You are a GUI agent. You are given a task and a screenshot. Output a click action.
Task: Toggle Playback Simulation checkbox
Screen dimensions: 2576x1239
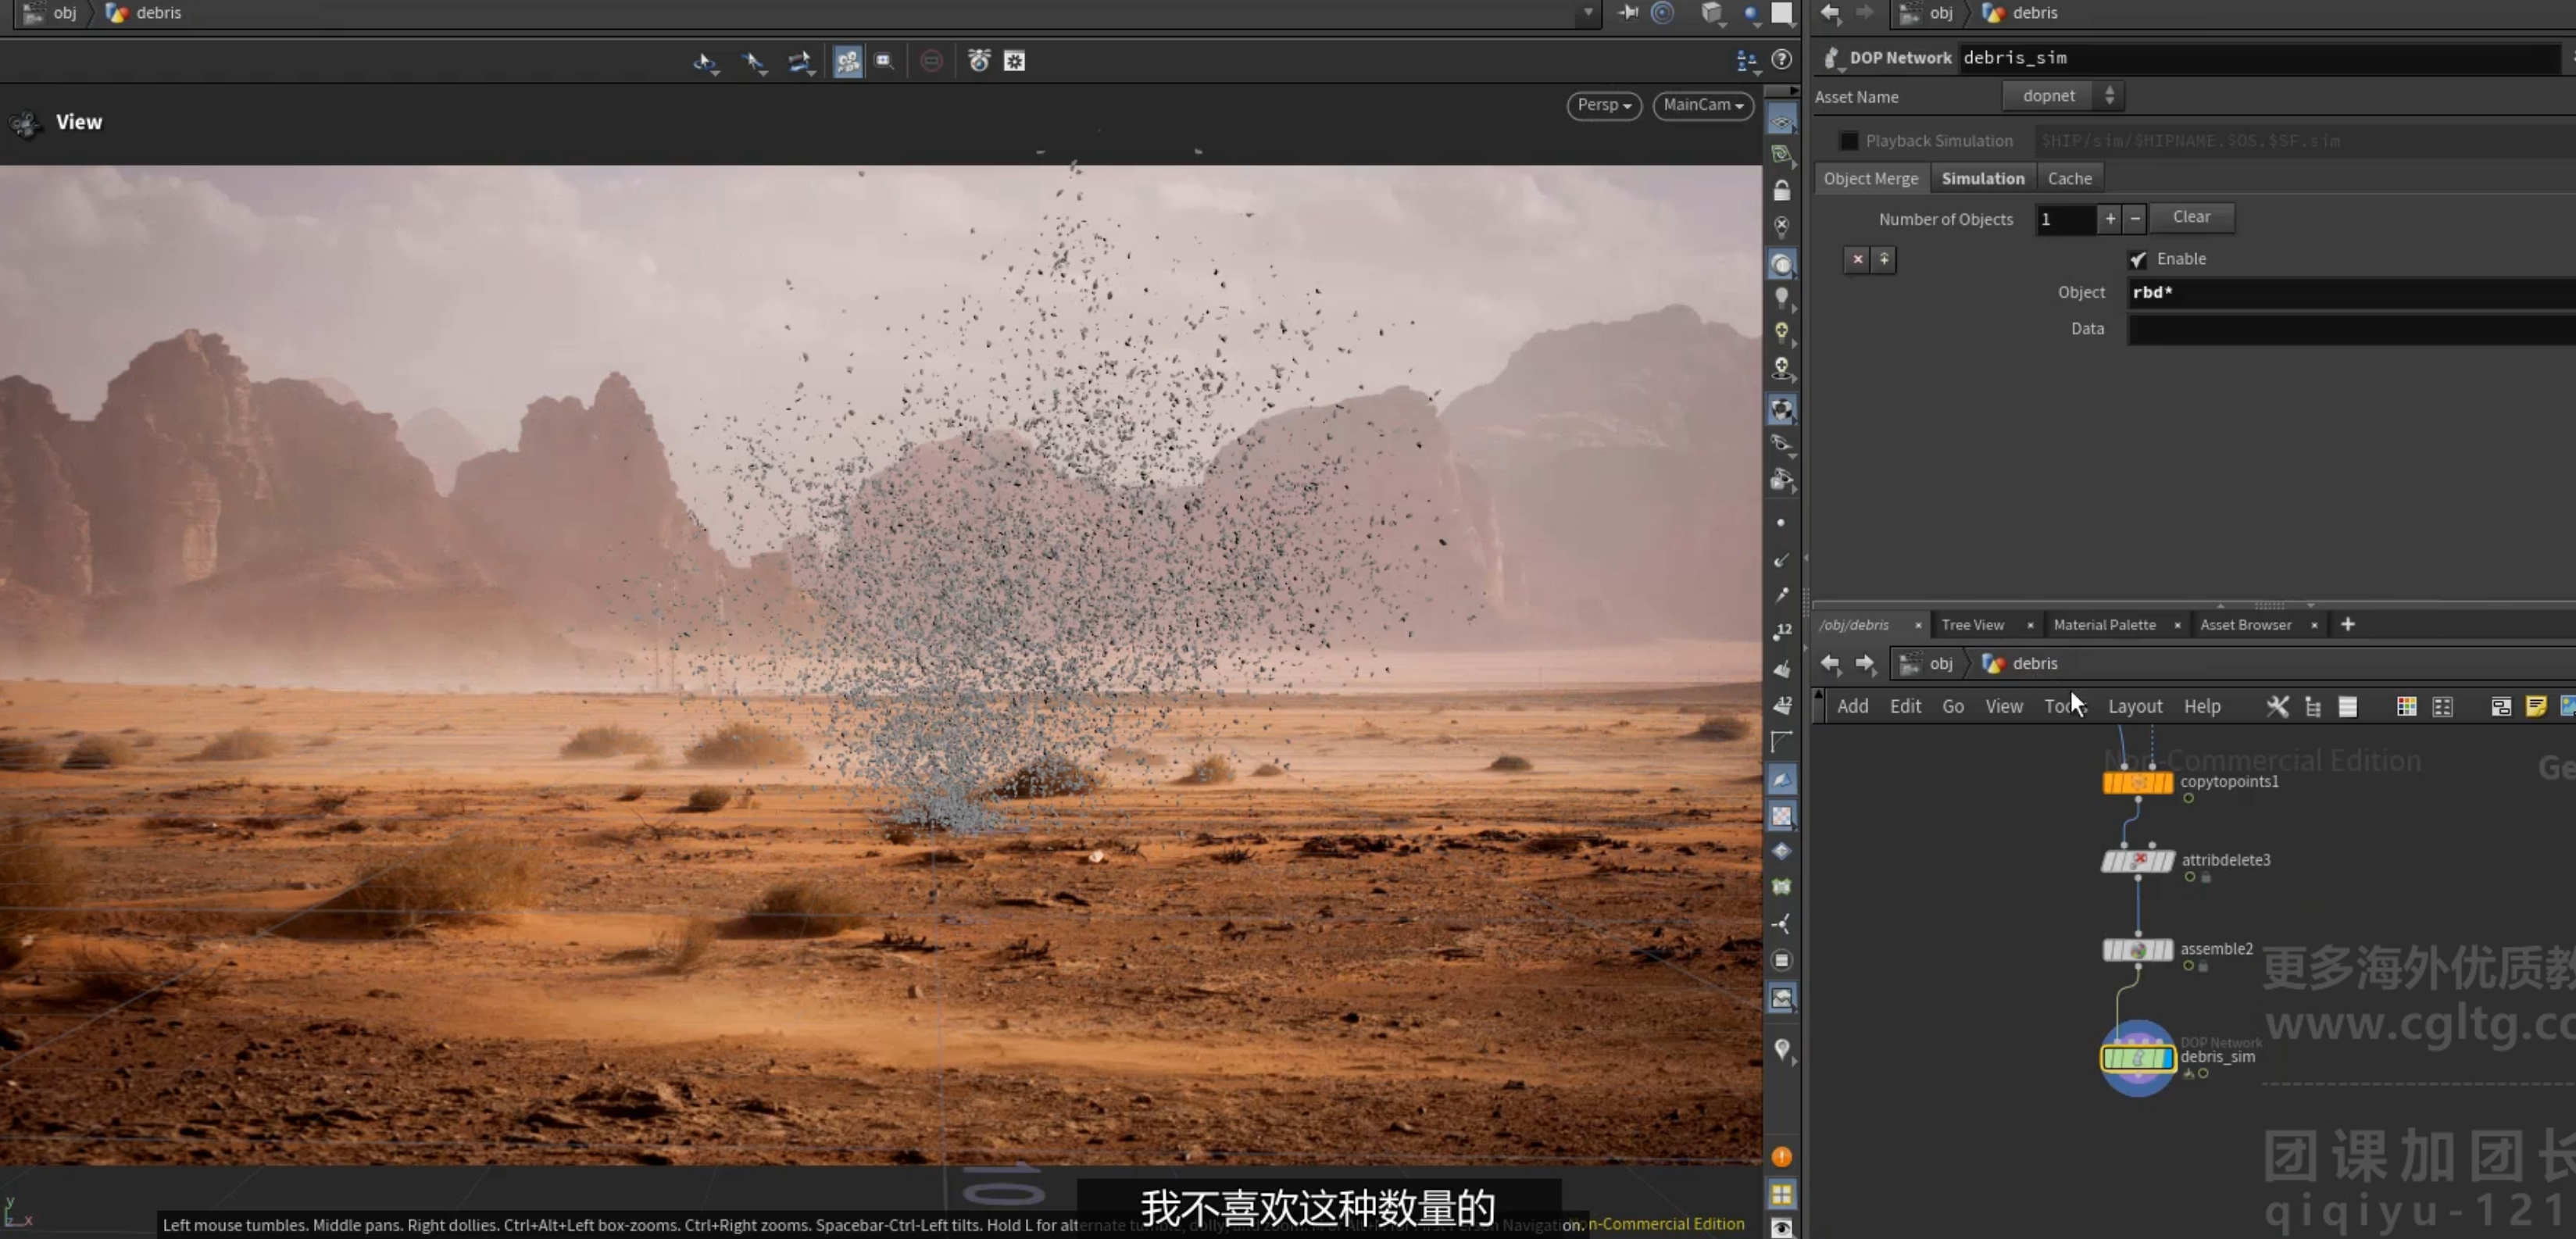[1848, 141]
